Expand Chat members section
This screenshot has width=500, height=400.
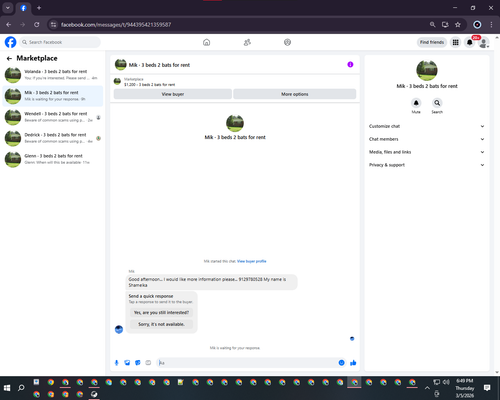click(x=426, y=139)
